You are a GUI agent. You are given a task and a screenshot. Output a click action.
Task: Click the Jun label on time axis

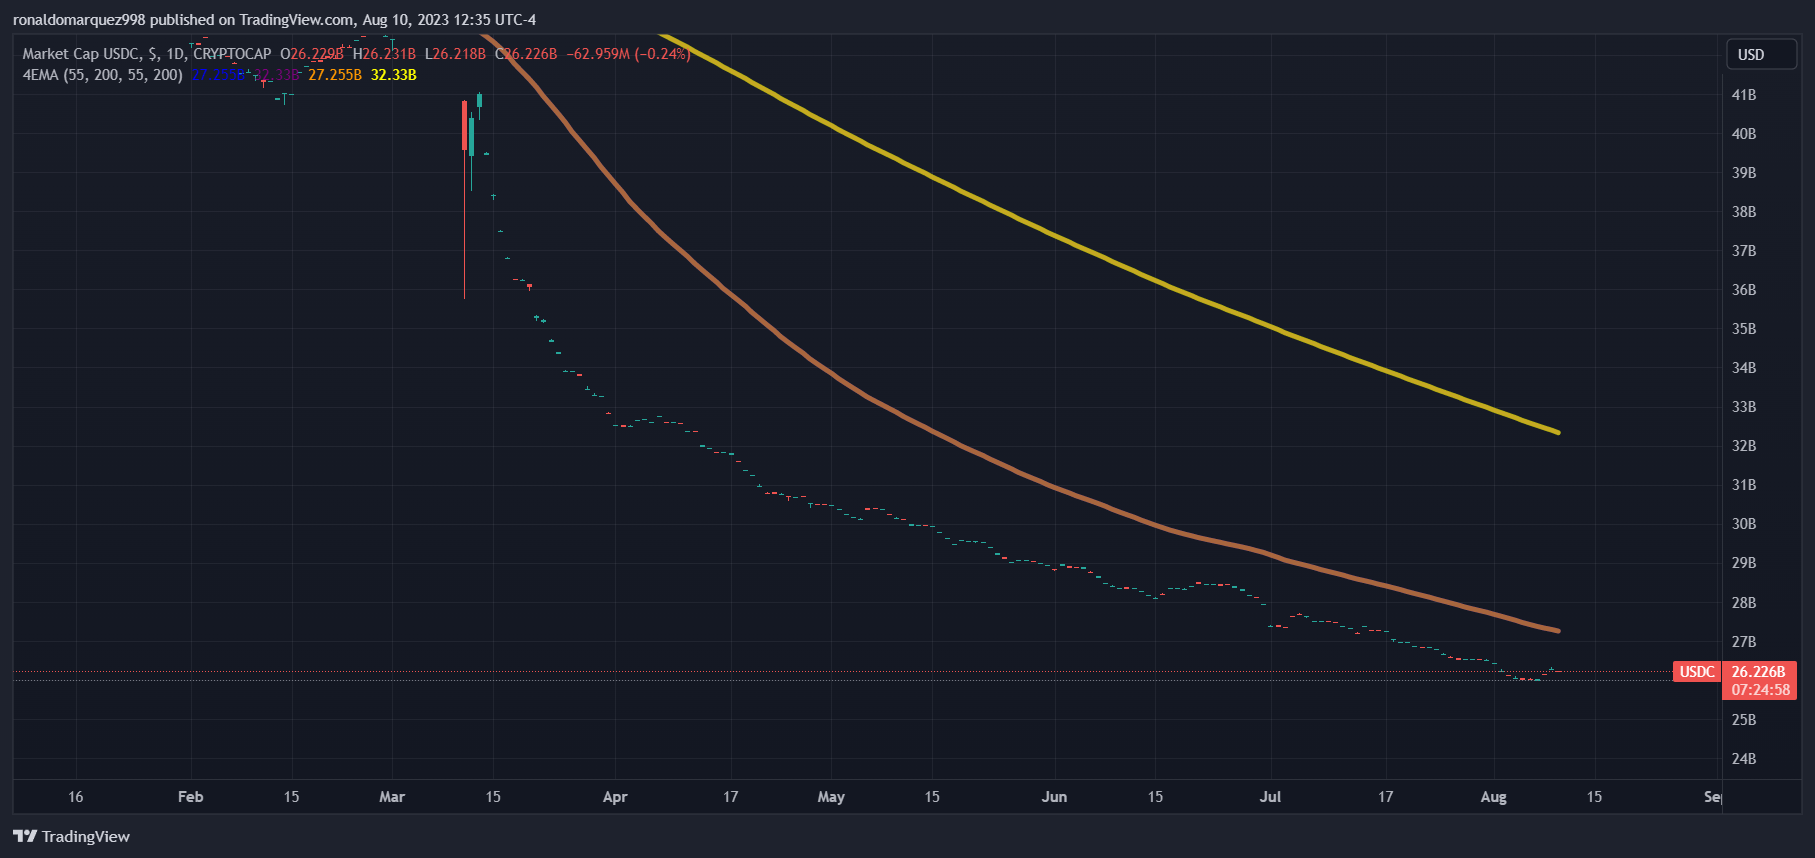point(1054,797)
